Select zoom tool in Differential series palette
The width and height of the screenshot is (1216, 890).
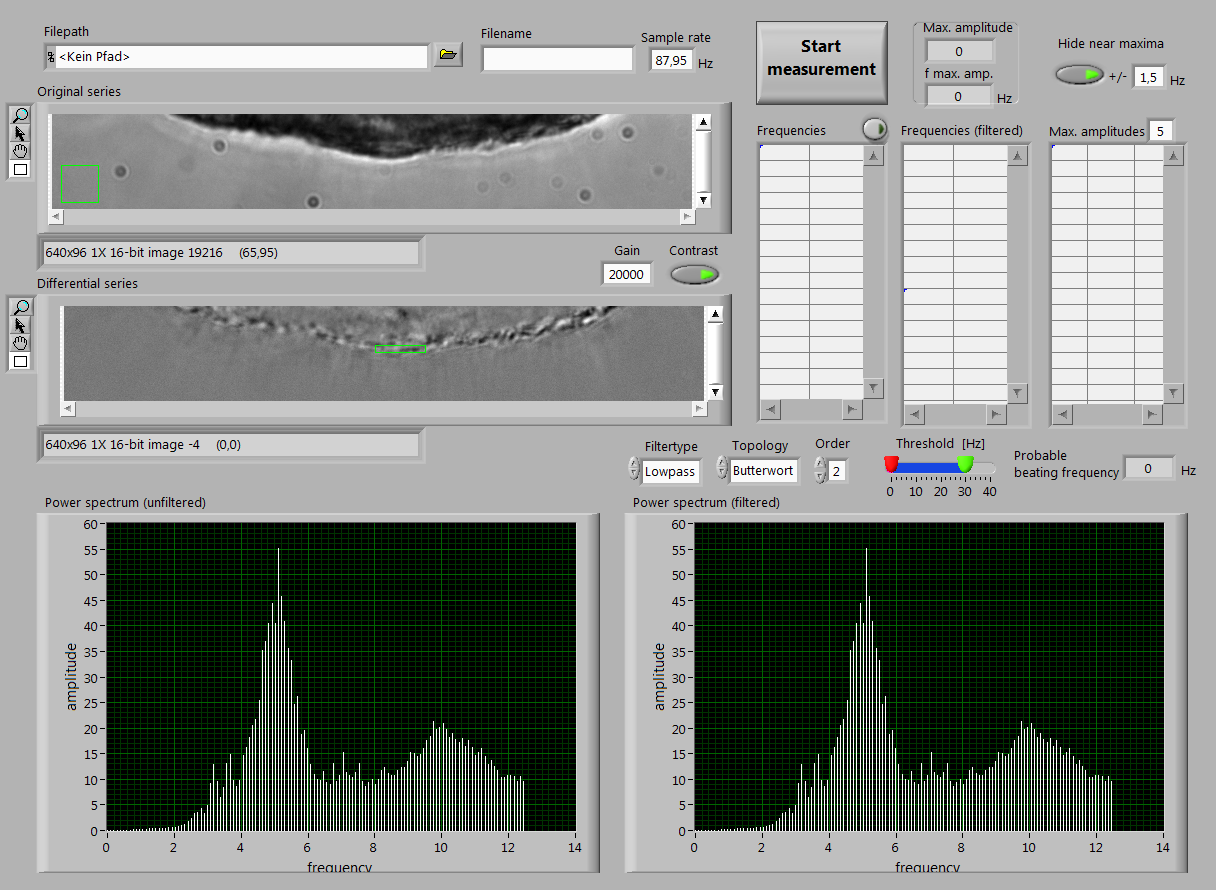20,307
